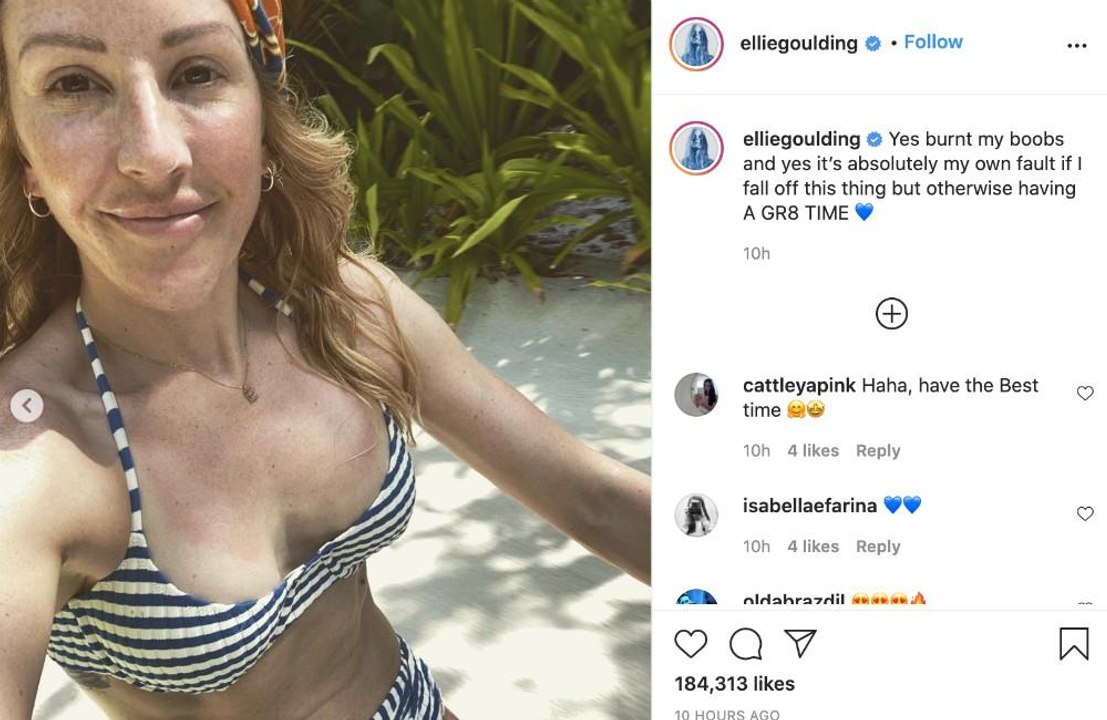This screenshot has height=720, width=1107.
Task: Open cattleyapink's profile avatar
Action: tap(696, 395)
